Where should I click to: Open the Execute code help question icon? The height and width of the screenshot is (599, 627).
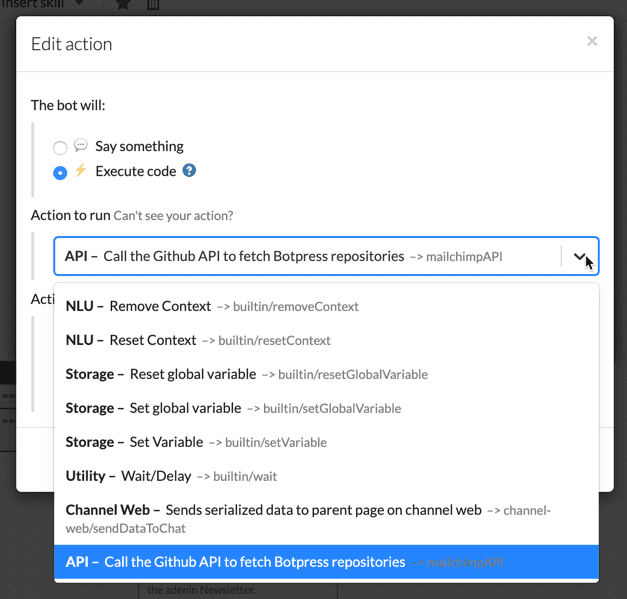(189, 170)
